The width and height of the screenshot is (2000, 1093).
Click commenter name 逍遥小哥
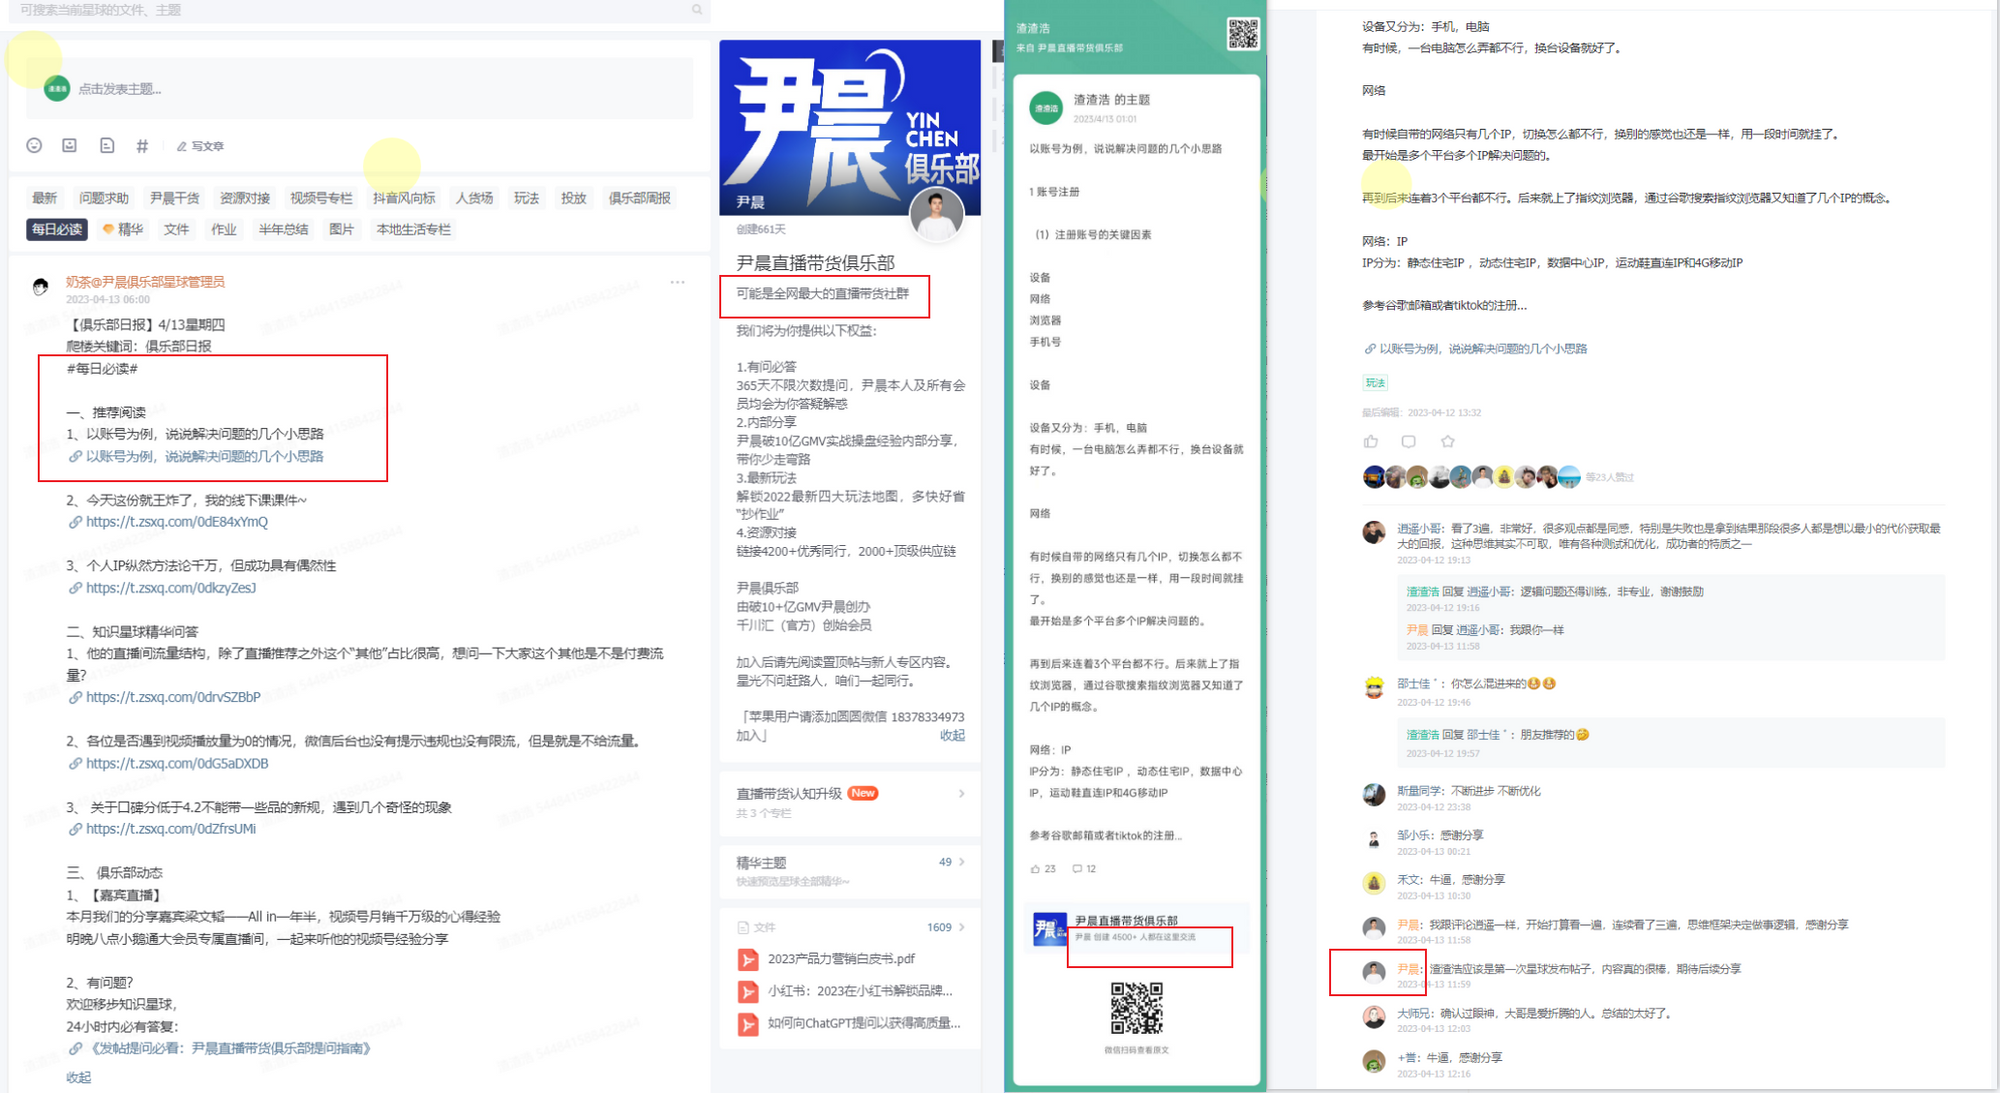1418,528
